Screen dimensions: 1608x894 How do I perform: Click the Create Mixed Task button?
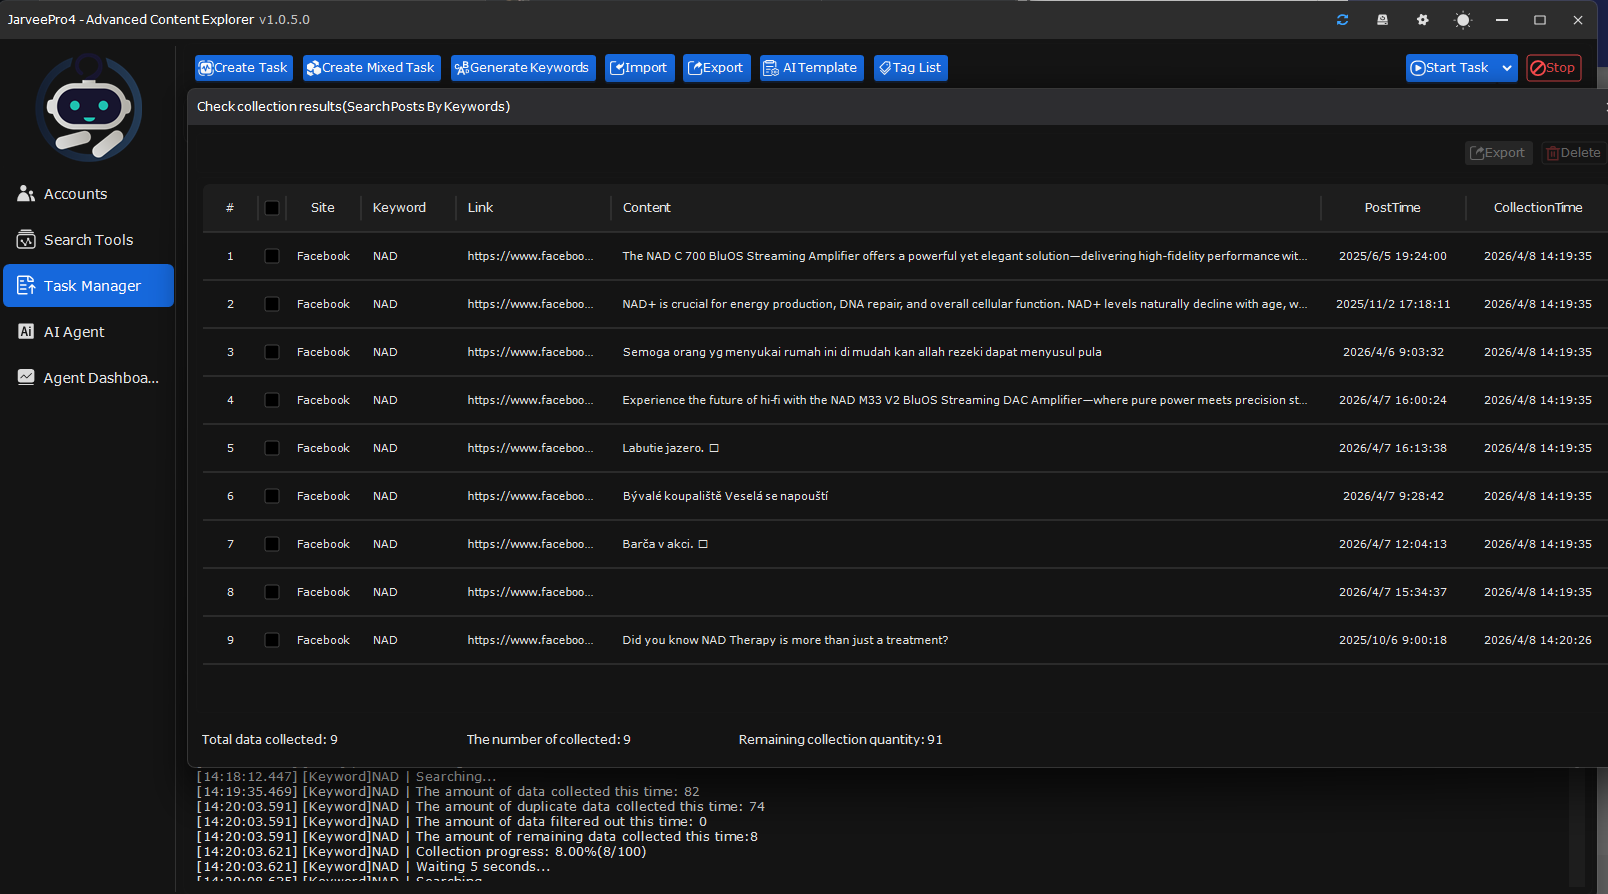(371, 68)
